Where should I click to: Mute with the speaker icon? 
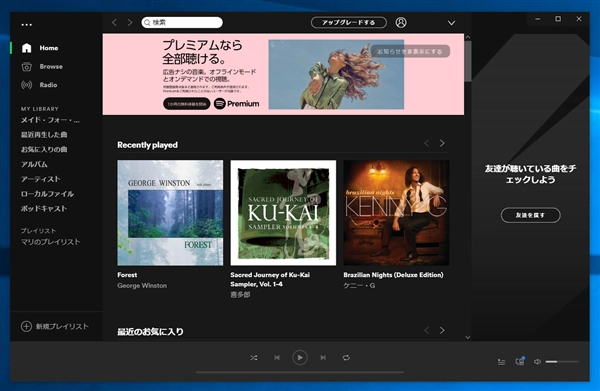538,362
